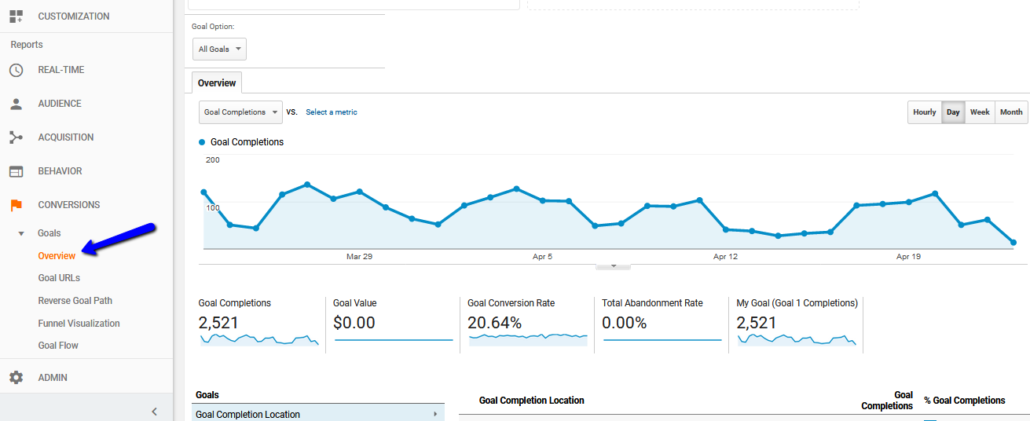The height and width of the screenshot is (421, 1030).
Task: Click the Customization dashboard icon
Action: pyautogui.click(x=16, y=16)
